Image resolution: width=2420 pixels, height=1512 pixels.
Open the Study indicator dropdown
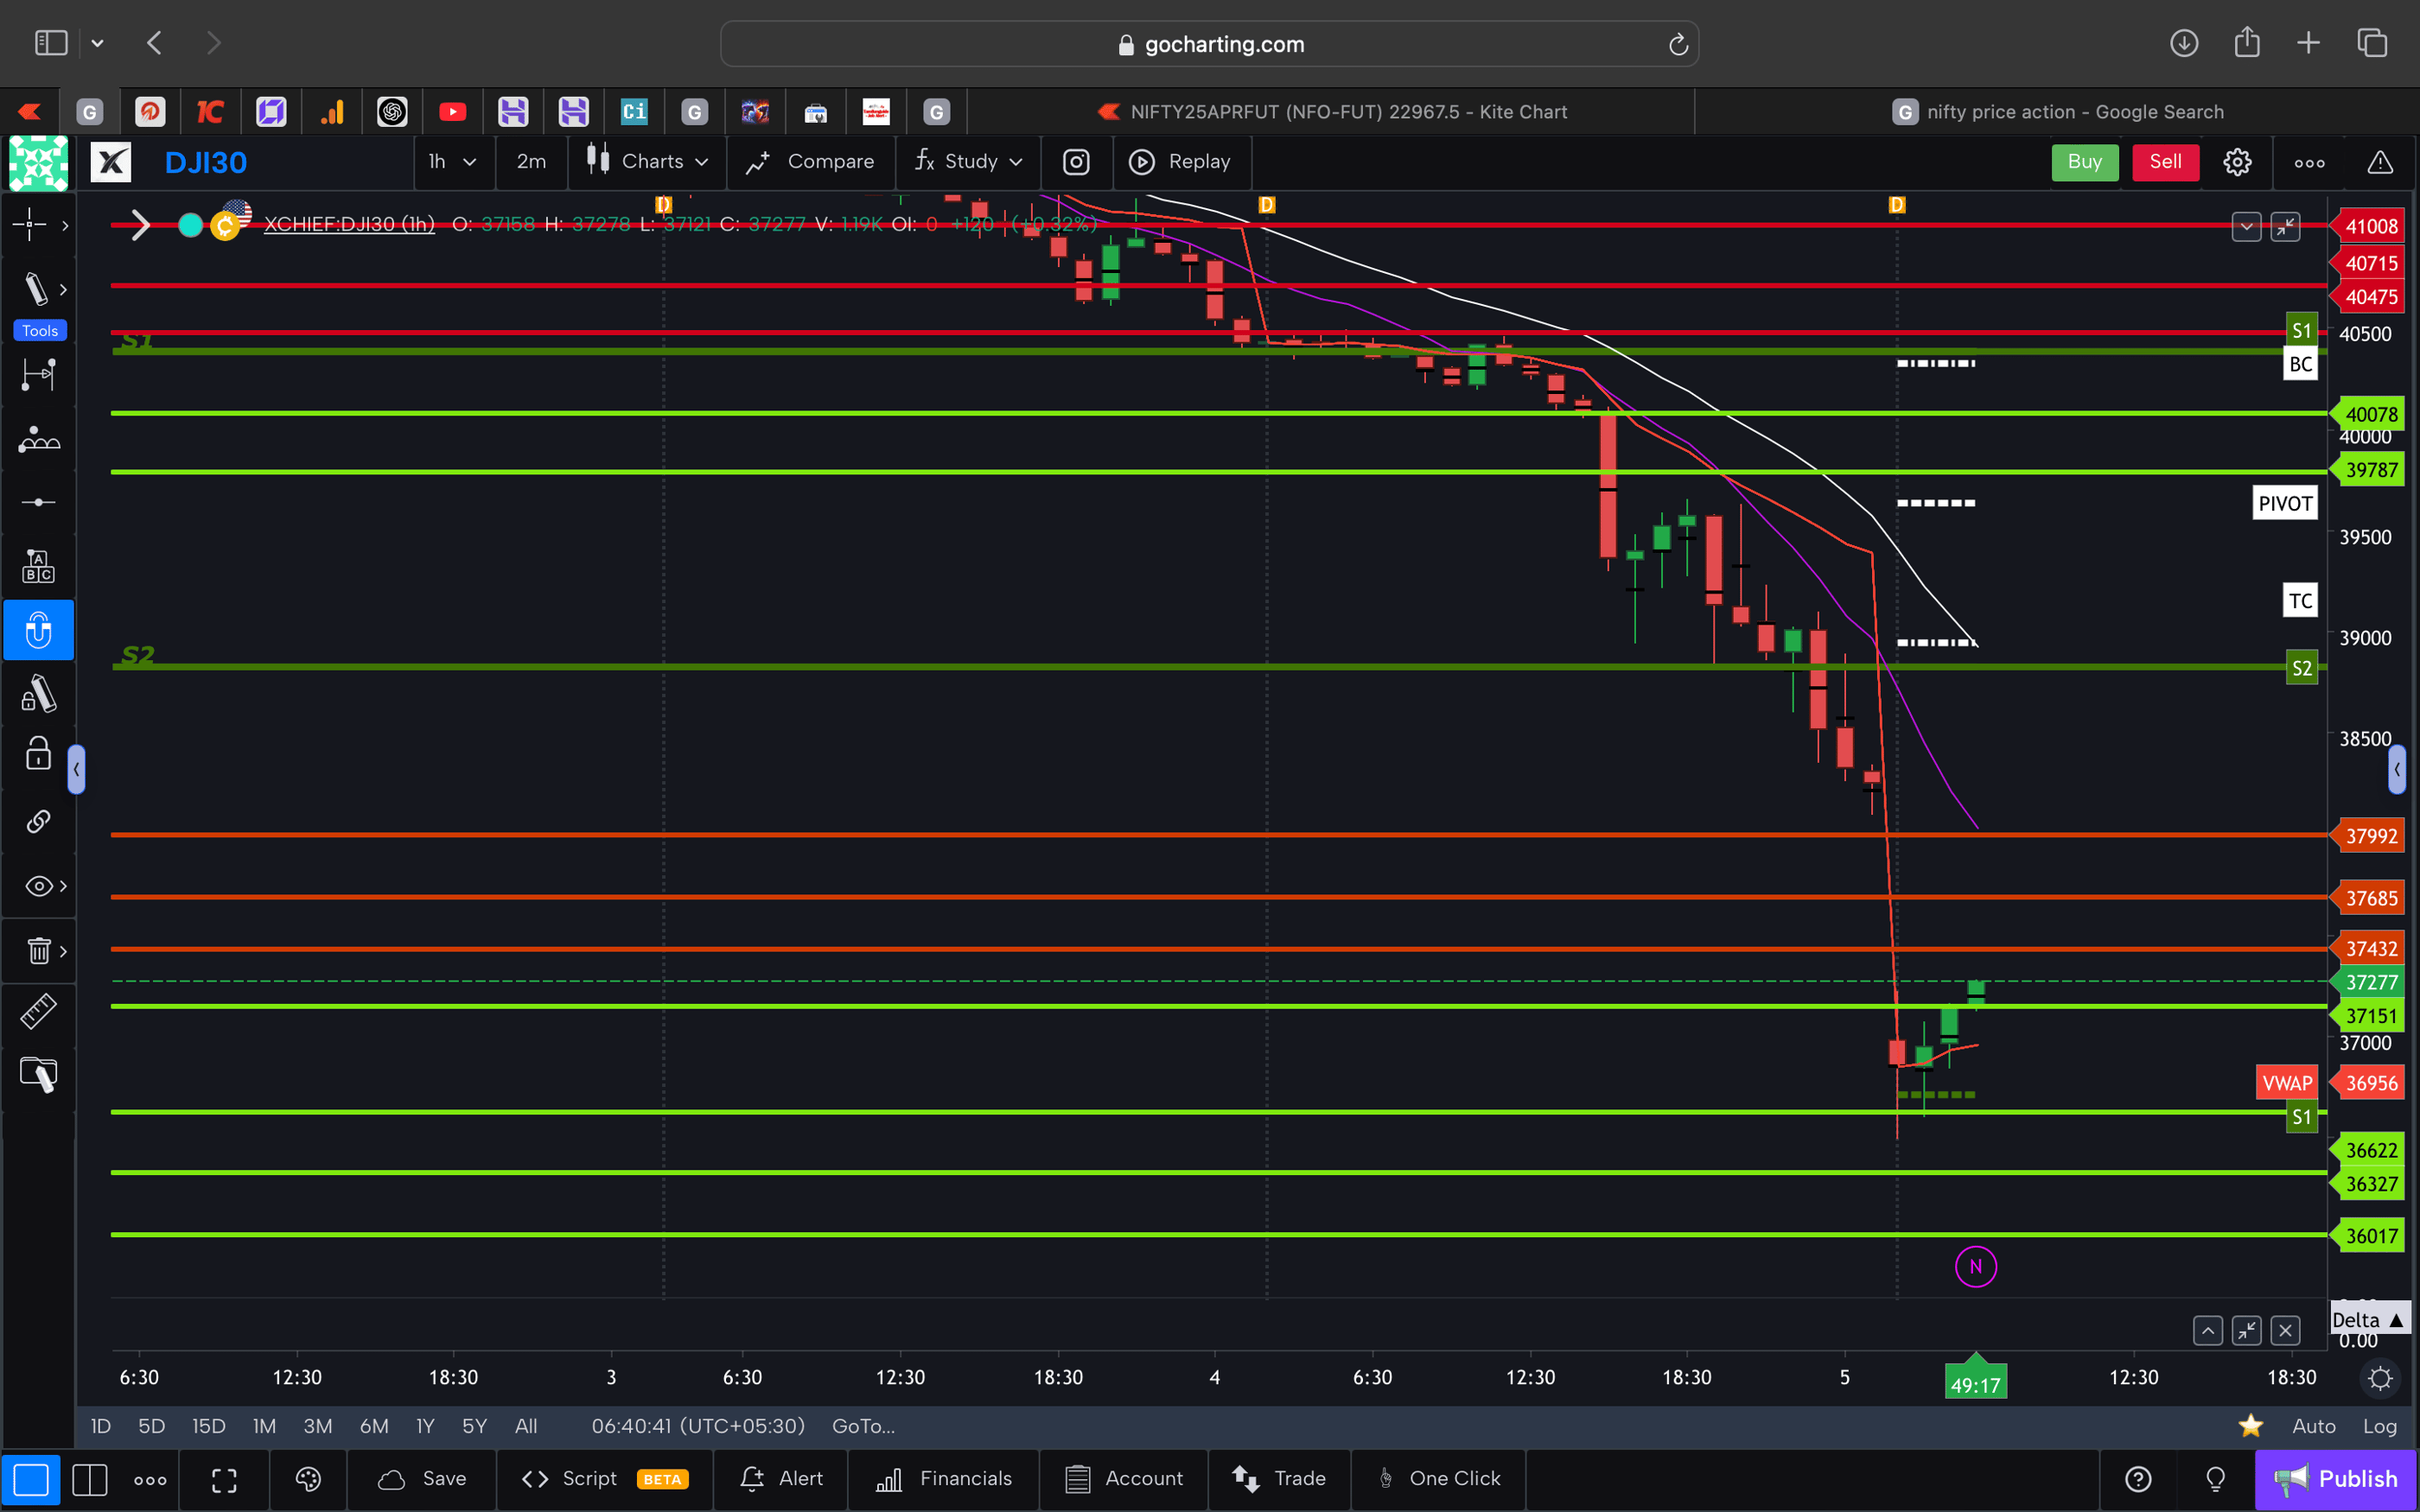(966, 161)
